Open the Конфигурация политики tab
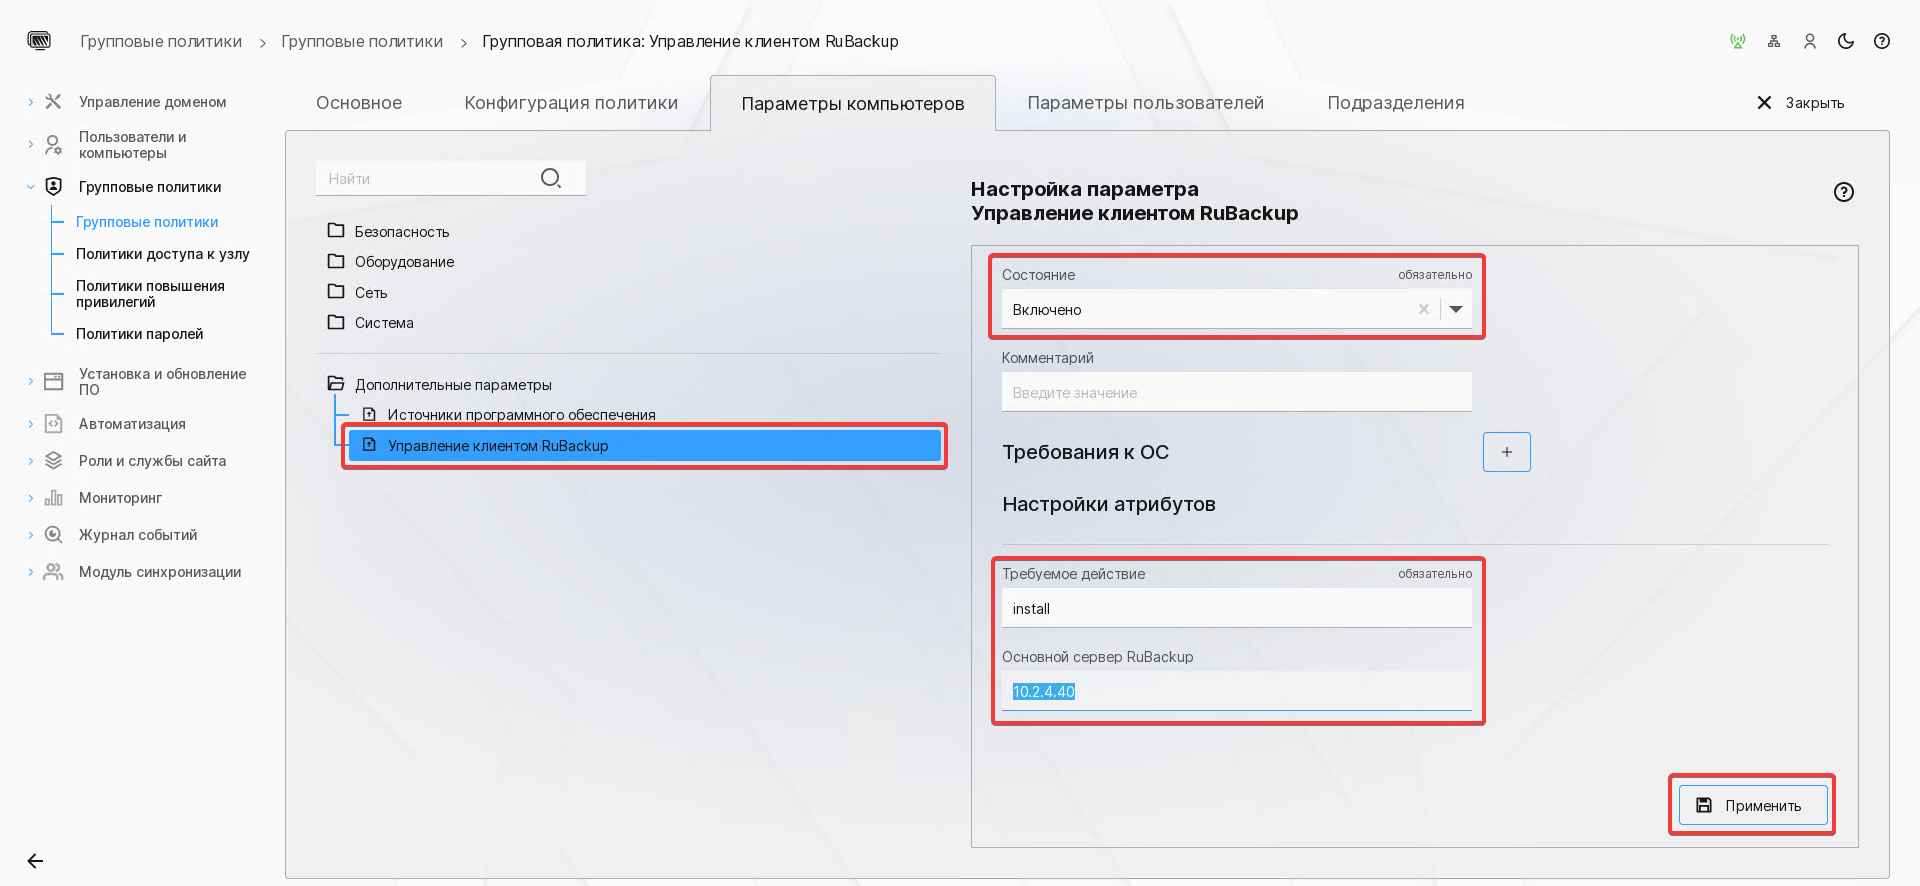The image size is (1920, 886). (x=571, y=103)
